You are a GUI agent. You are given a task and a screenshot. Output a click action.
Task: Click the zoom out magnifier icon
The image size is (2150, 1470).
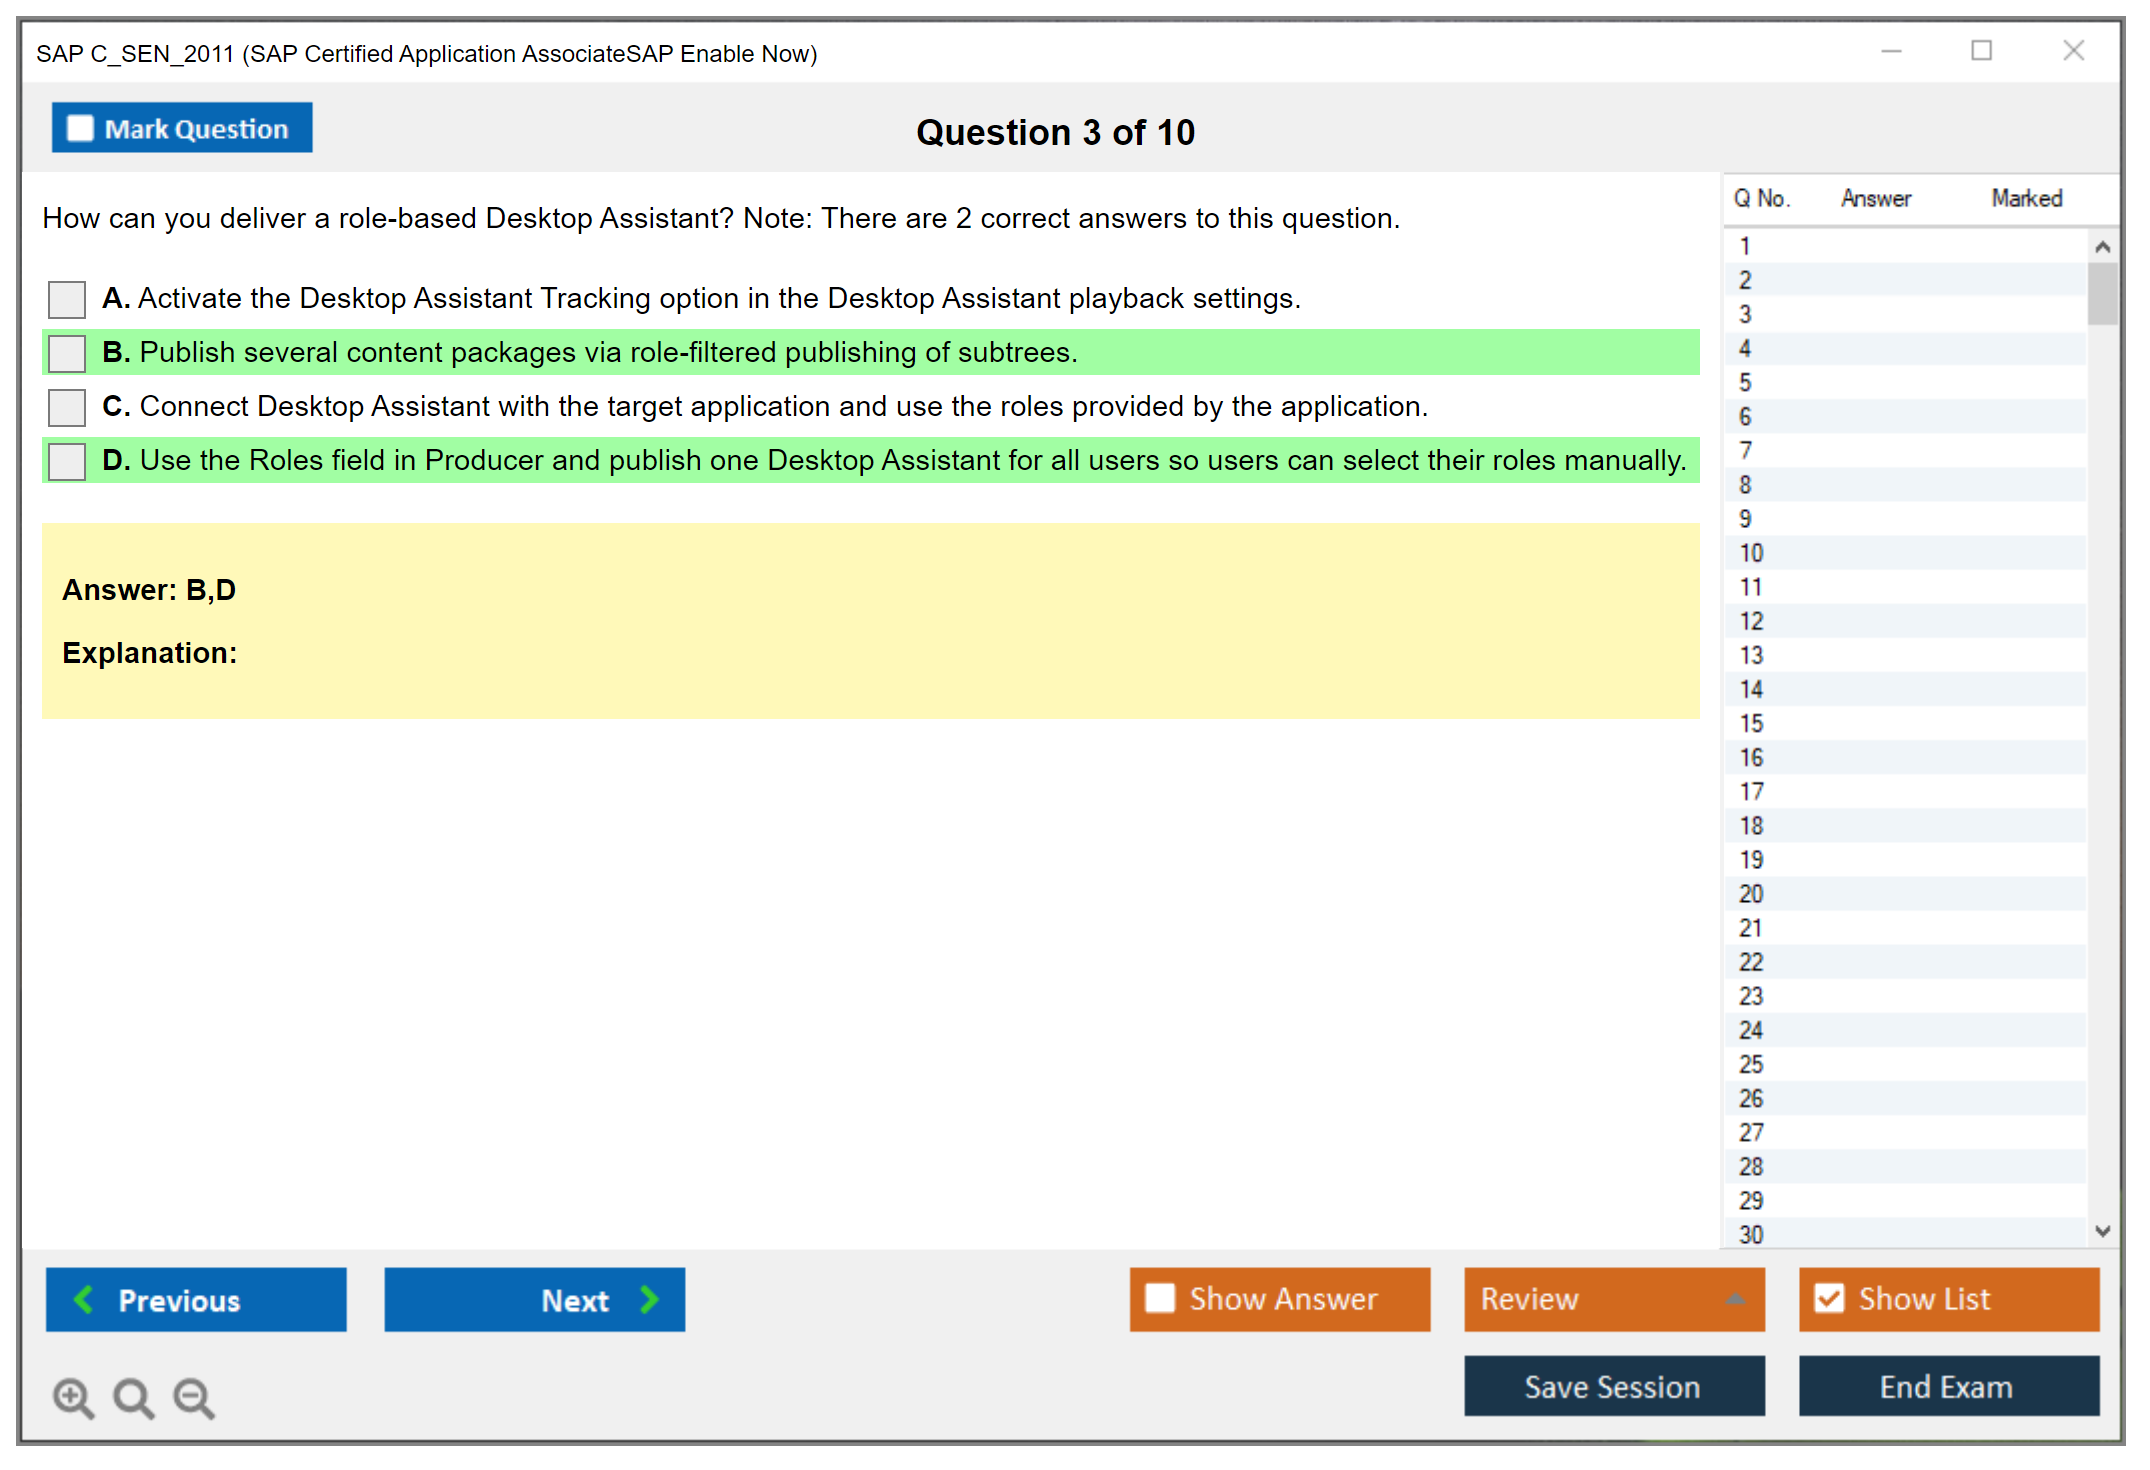[193, 1397]
